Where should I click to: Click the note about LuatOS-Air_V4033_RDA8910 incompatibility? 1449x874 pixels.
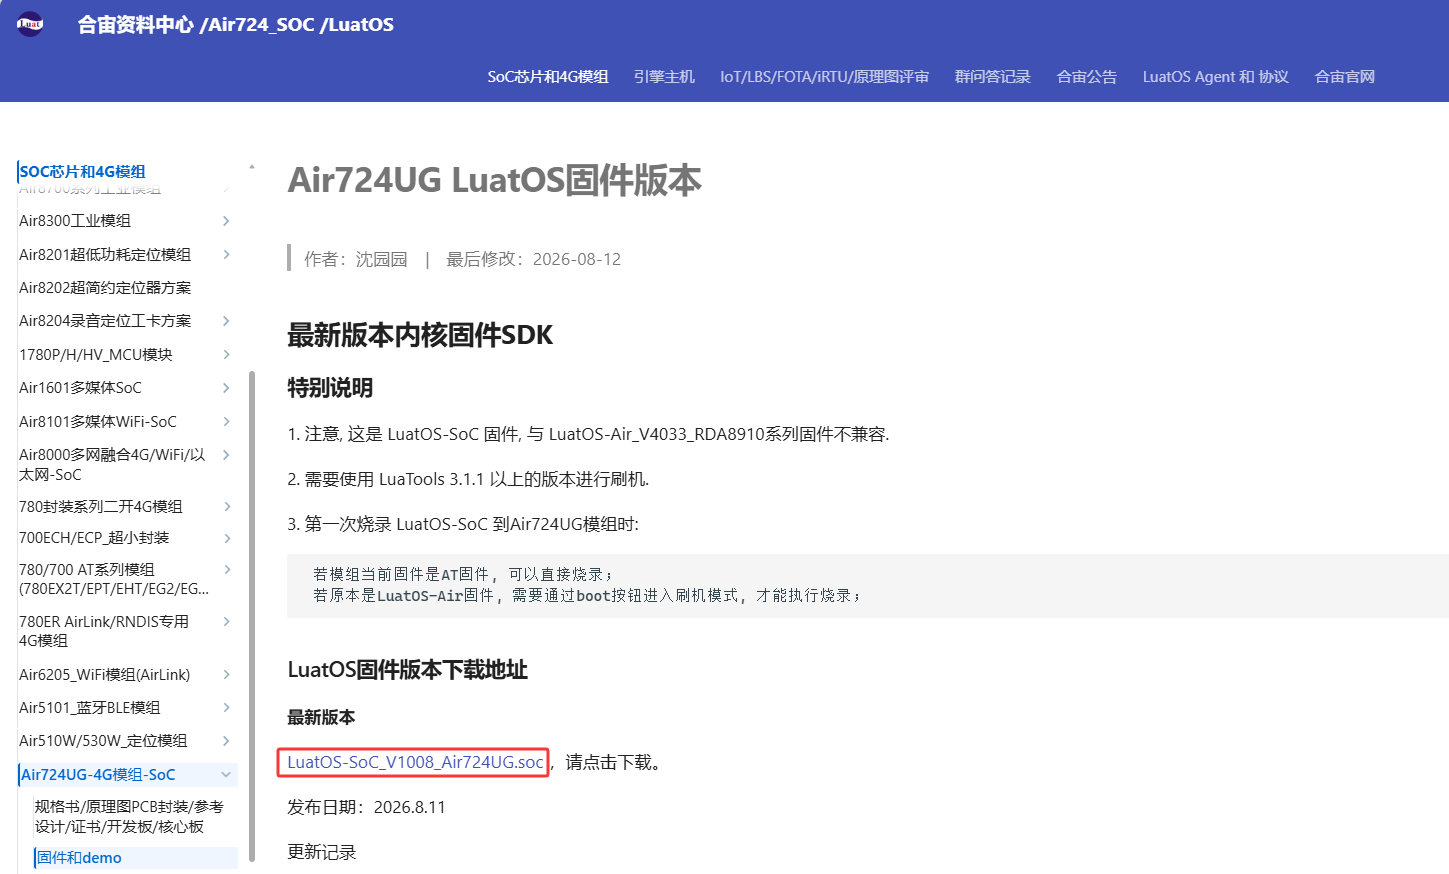[x=589, y=434]
